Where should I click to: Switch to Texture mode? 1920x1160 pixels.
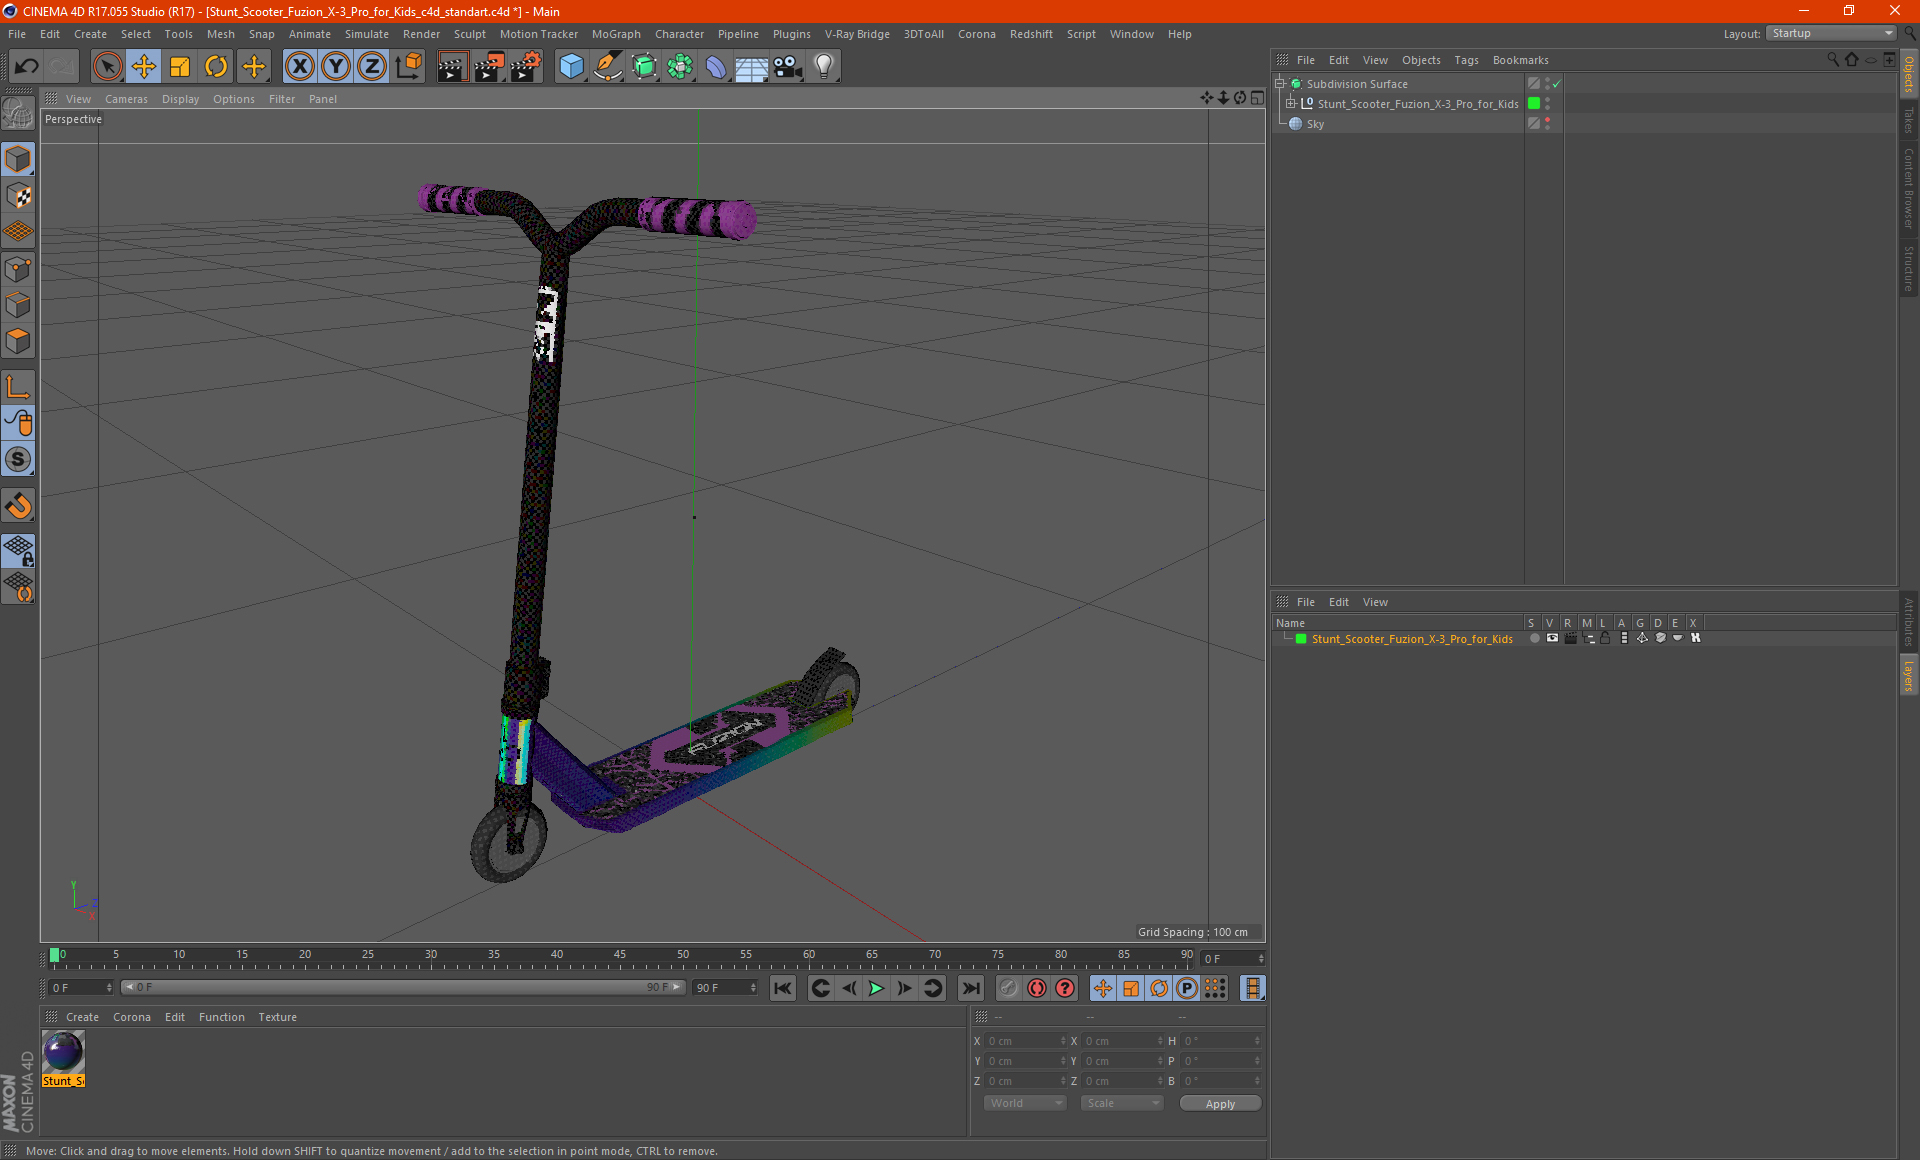[18, 195]
